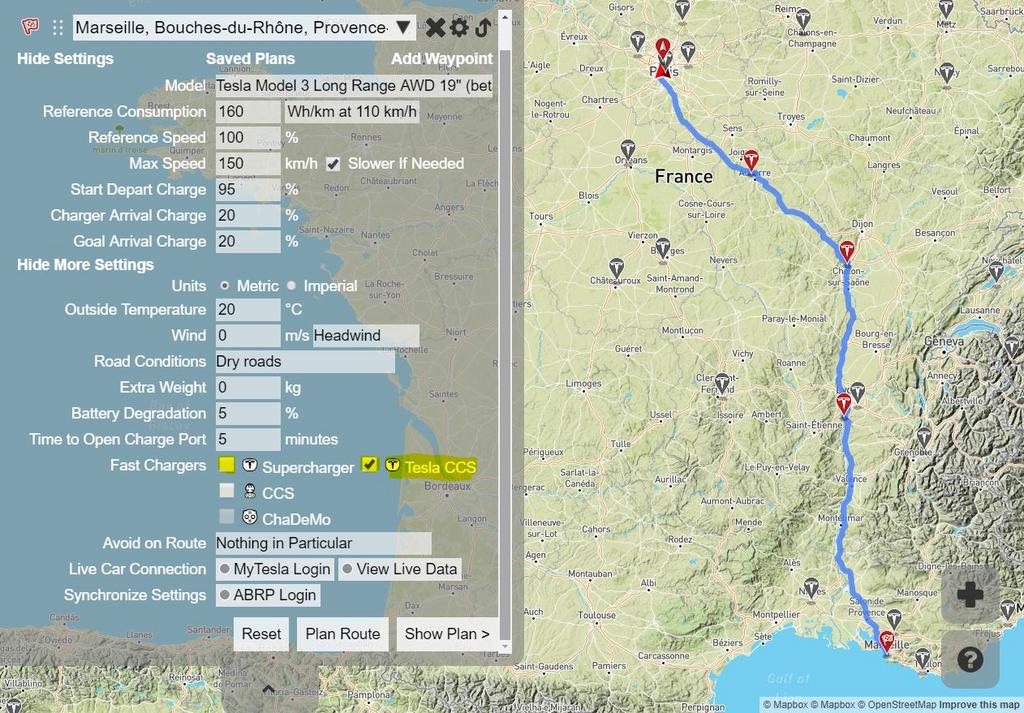Open the Avoid on Route dropdown

pyautogui.click(x=323, y=543)
